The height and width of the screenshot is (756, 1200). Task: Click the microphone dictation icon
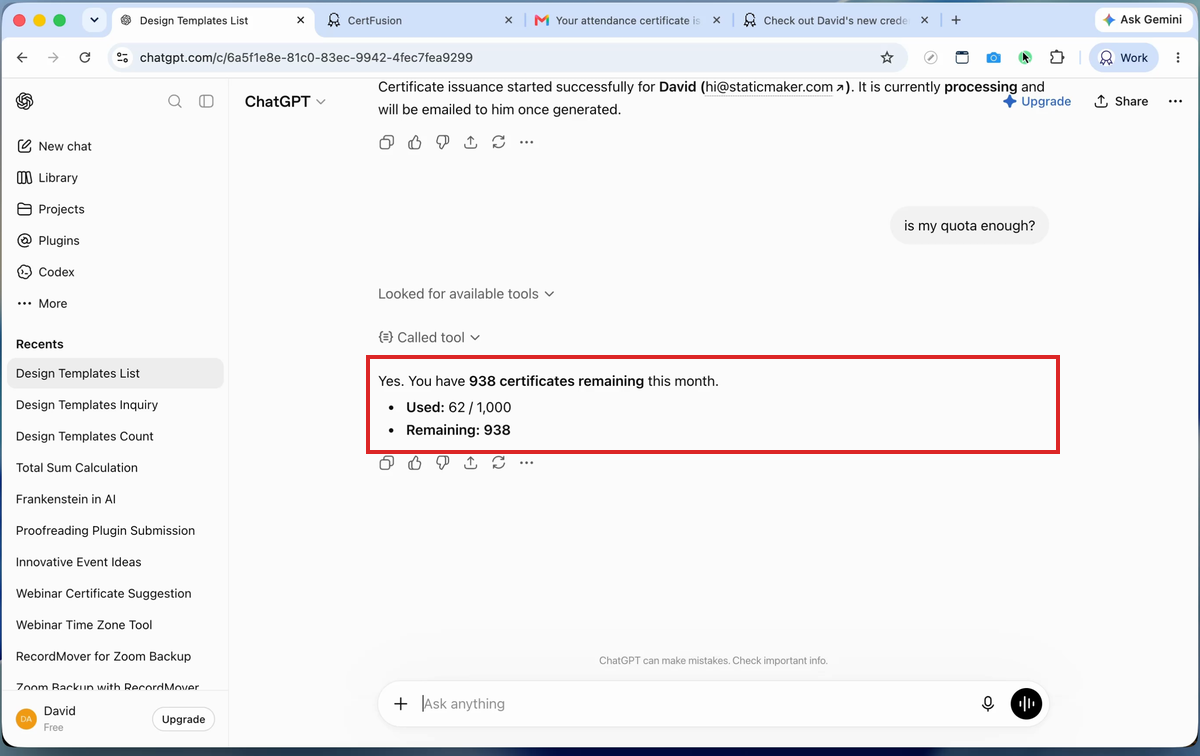(x=988, y=704)
